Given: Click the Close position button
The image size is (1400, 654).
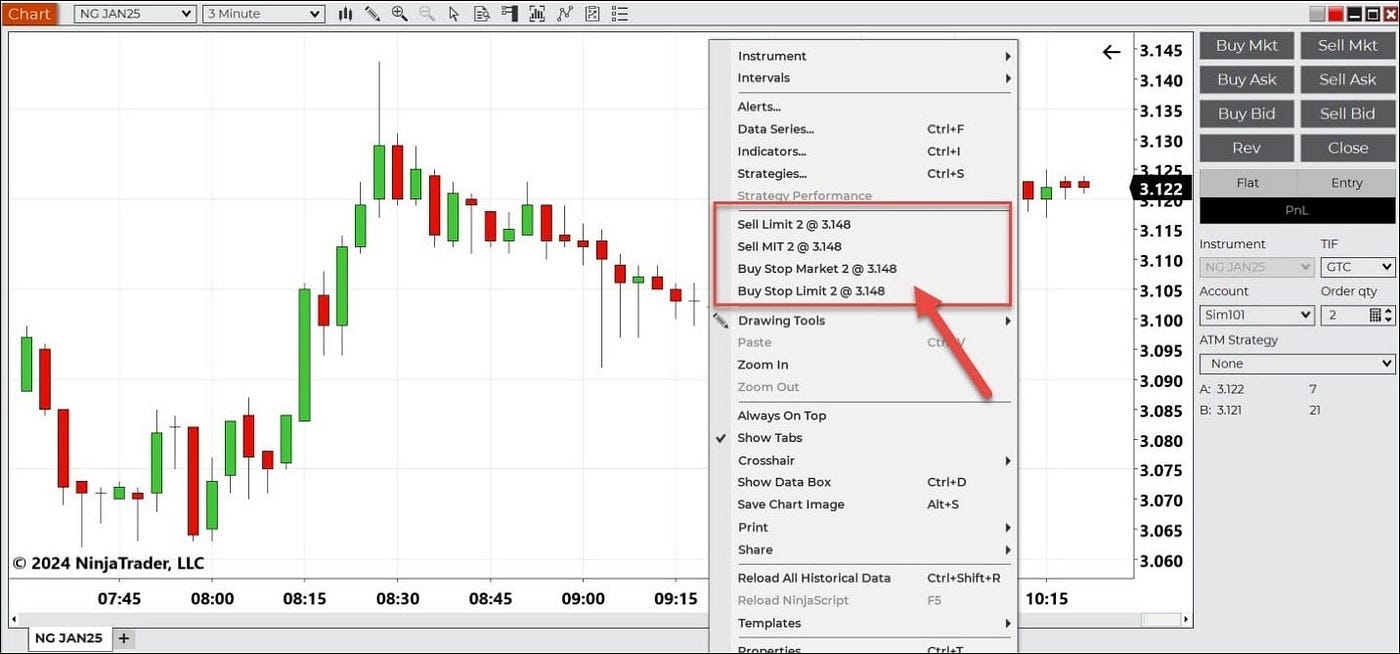Looking at the screenshot, I should (1347, 148).
